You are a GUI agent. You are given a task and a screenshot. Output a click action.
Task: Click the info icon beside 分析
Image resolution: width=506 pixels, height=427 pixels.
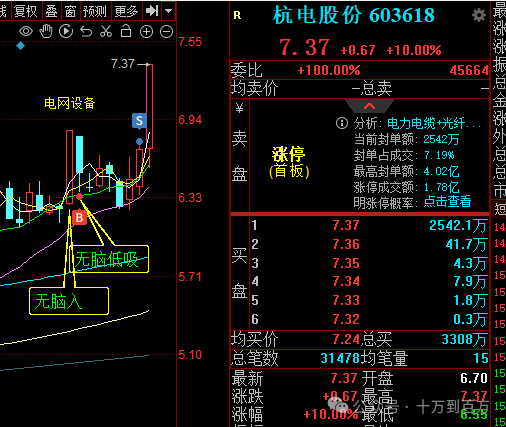[342, 123]
